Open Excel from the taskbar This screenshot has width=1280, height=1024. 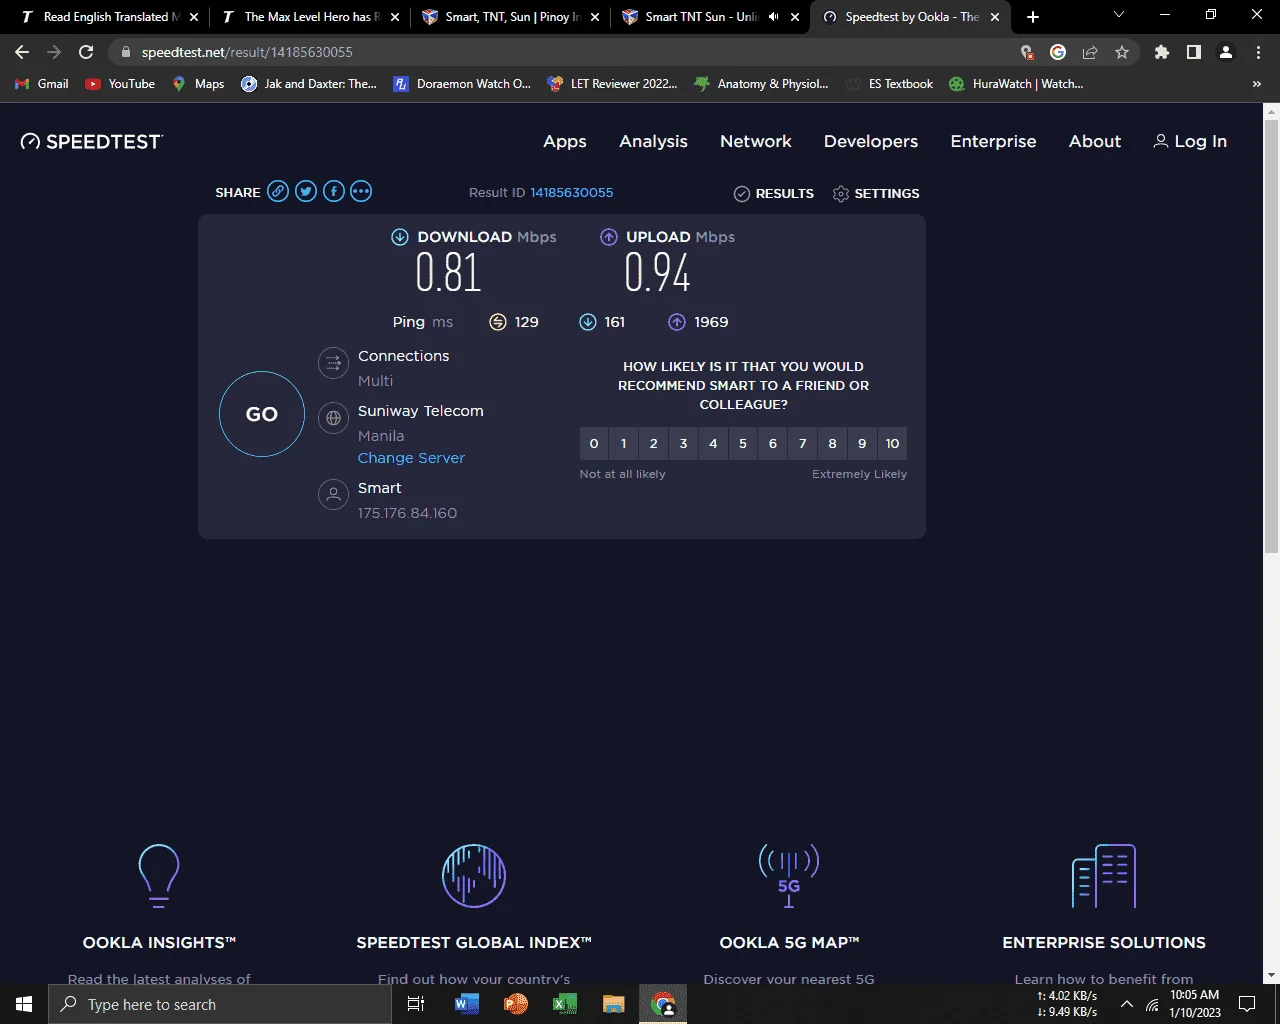coord(564,1004)
